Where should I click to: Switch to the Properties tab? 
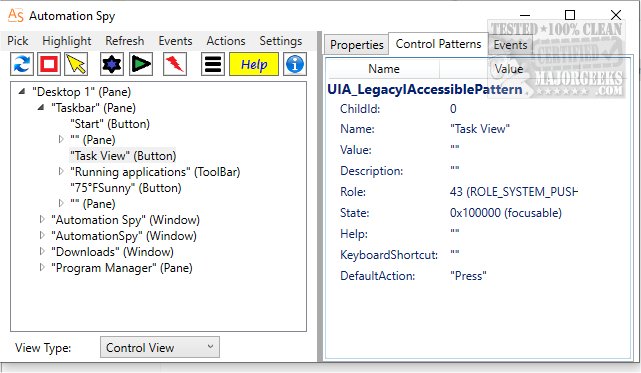(x=356, y=44)
